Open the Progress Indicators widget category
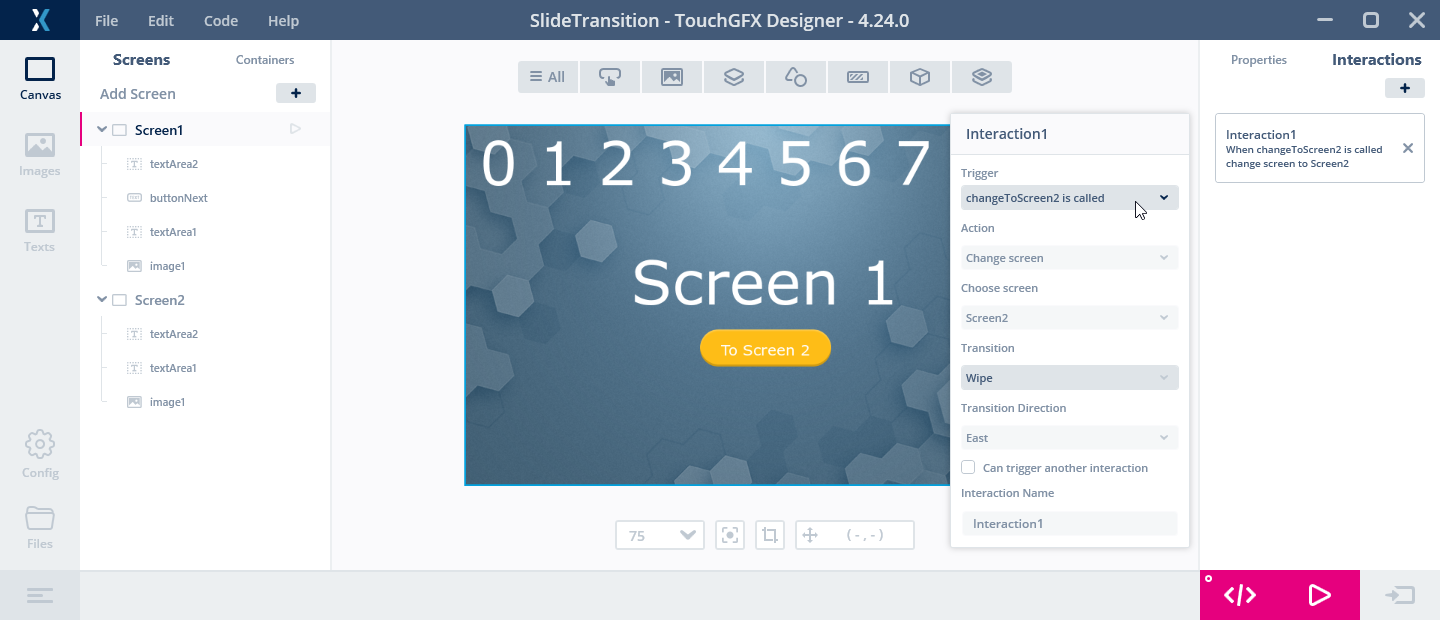1440x620 pixels. tap(858, 77)
